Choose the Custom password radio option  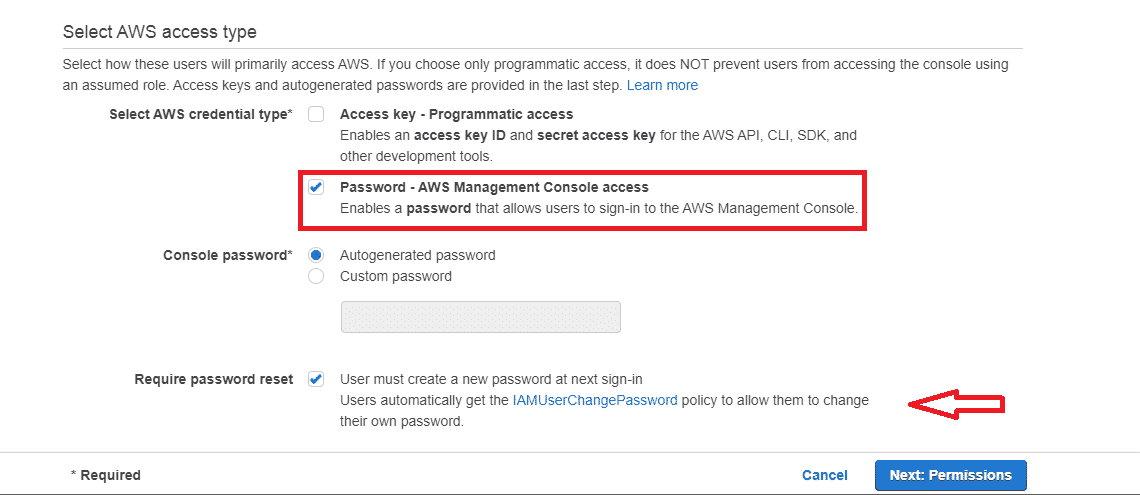click(x=316, y=276)
